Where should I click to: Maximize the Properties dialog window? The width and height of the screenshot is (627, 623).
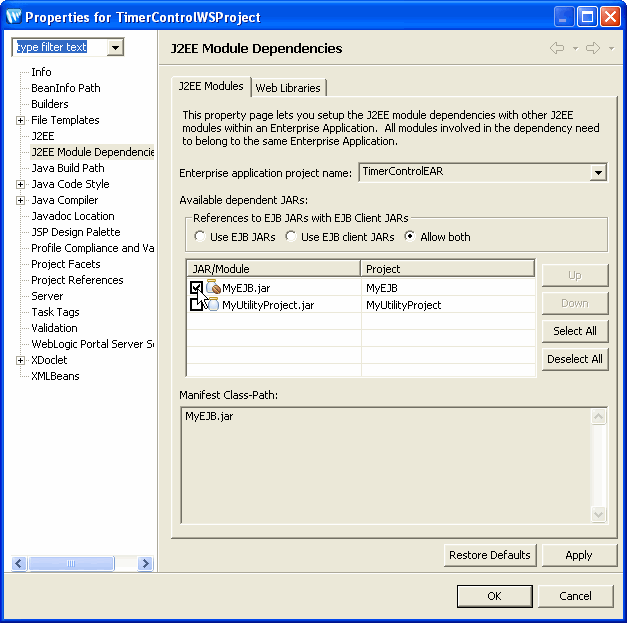point(587,17)
